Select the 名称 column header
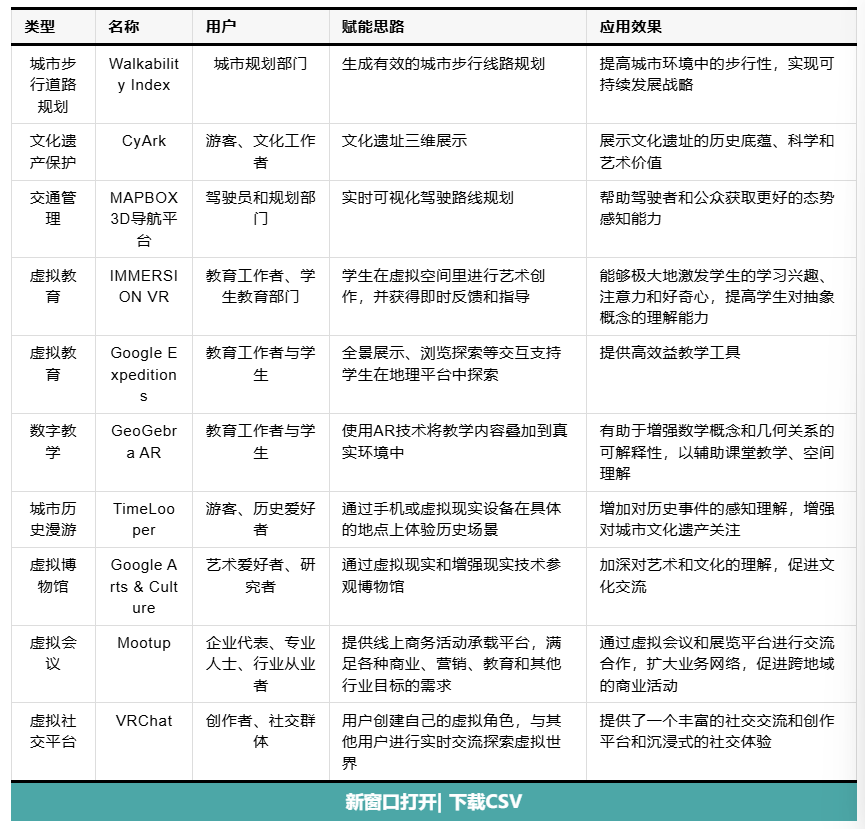 [x=124, y=26]
